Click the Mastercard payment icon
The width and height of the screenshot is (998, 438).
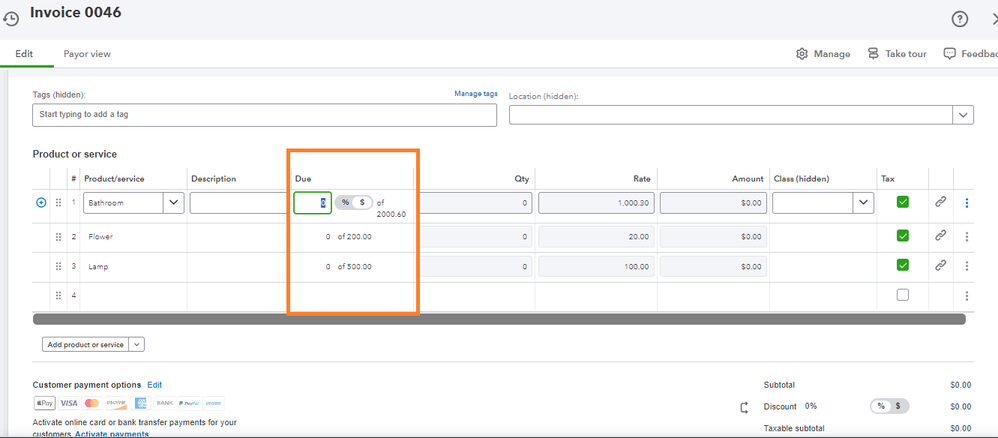[92, 403]
